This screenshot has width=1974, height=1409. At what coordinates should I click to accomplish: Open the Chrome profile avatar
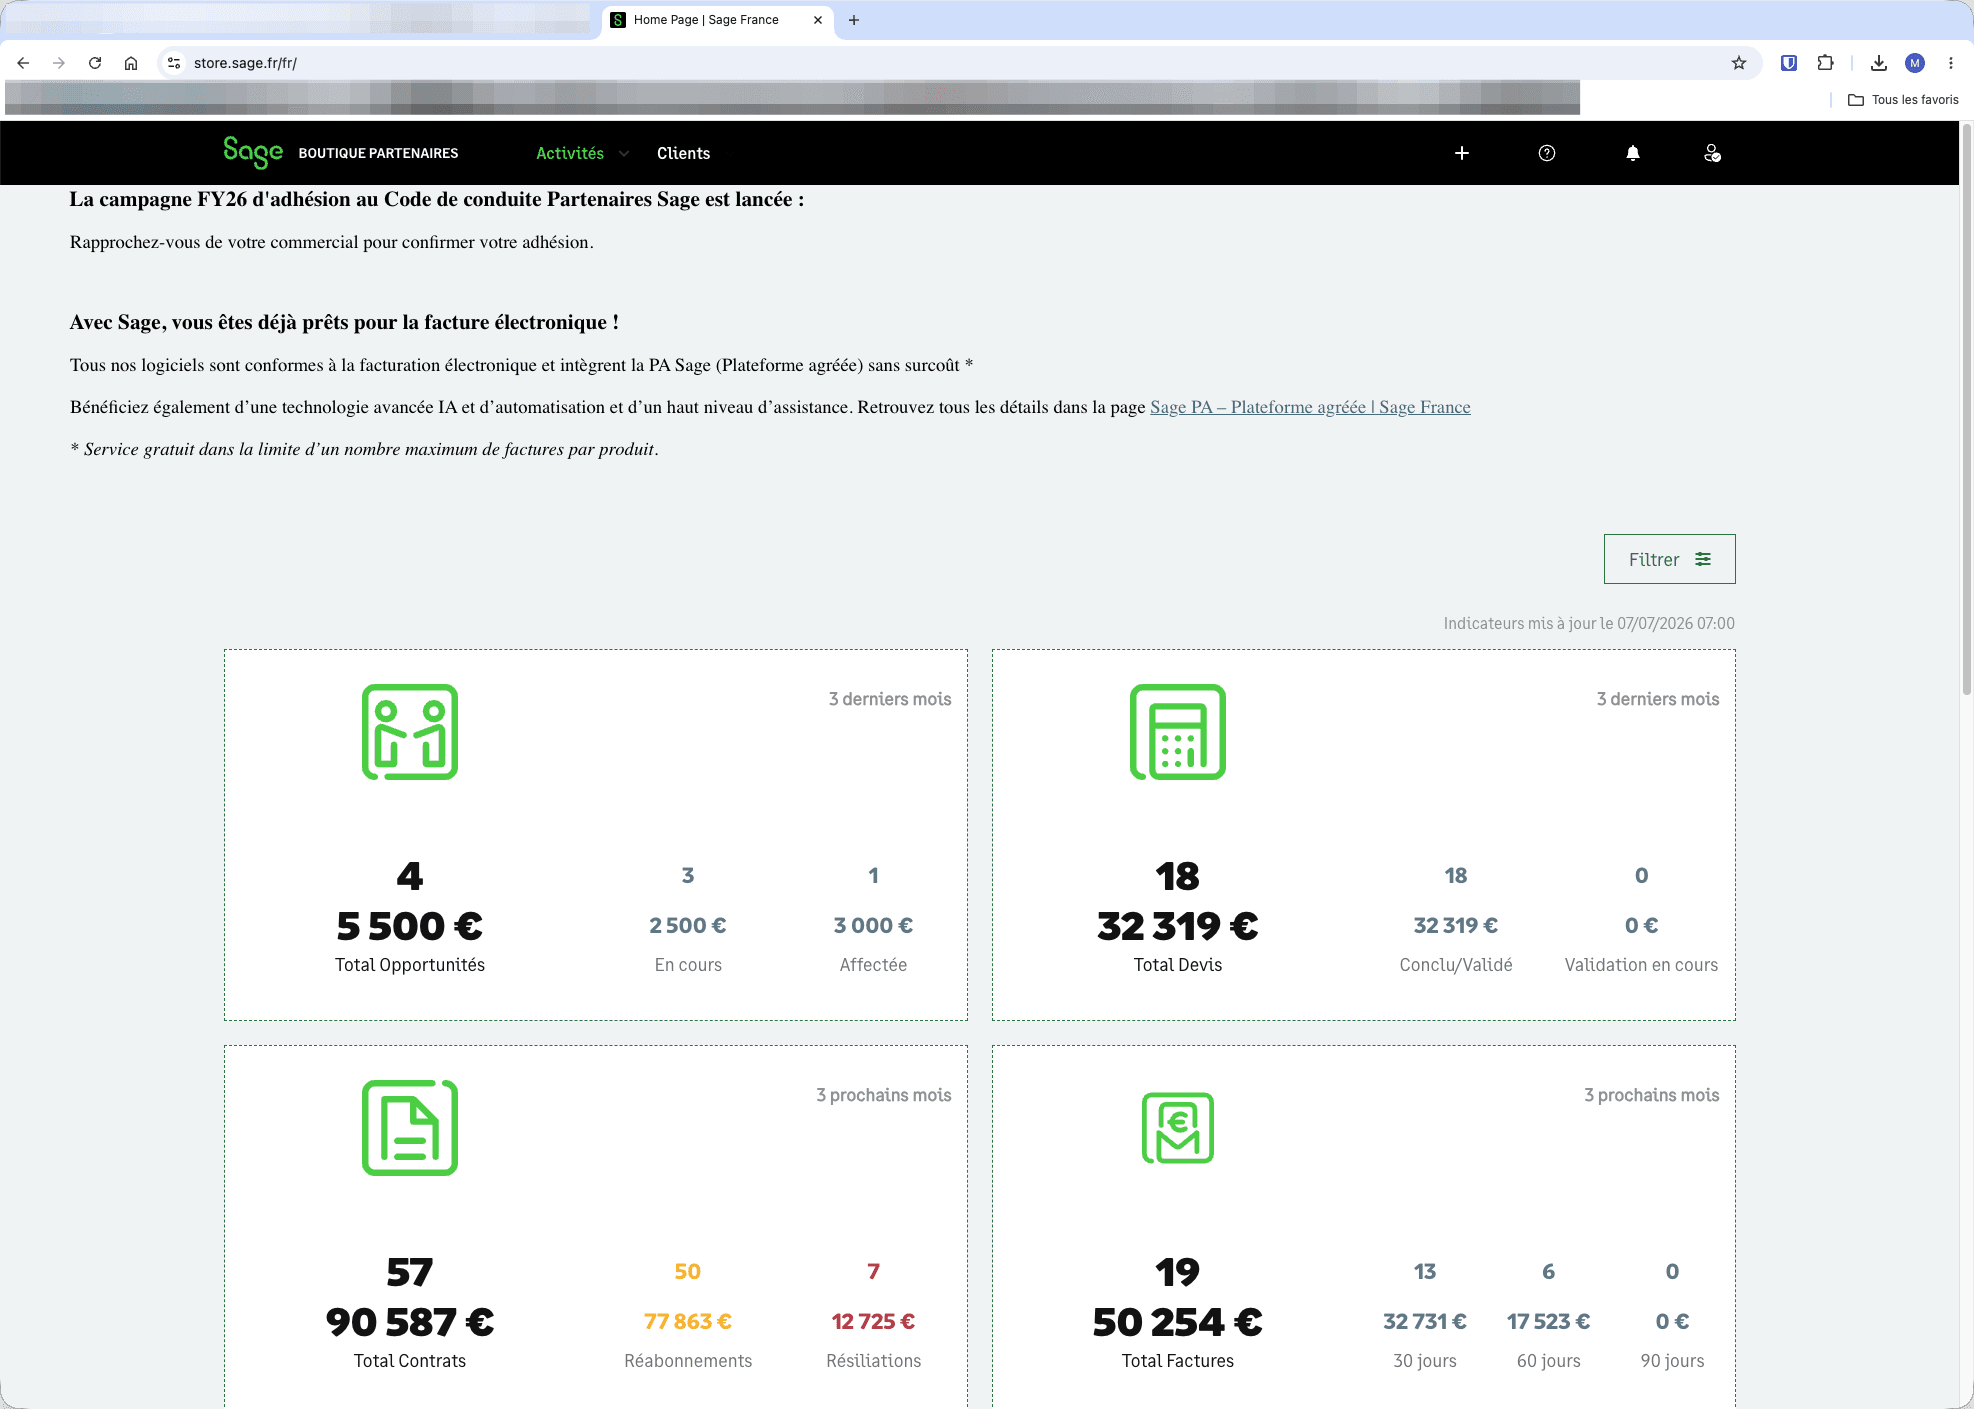pyautogui.click(x=1915, y=63)
